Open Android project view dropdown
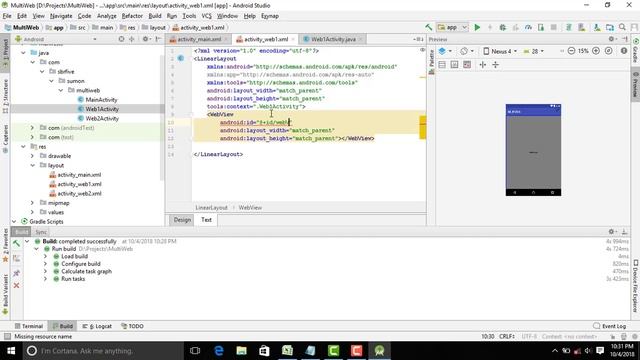This screenshot has width=640, height=360. pyautogui.click(x=56, y=39)
